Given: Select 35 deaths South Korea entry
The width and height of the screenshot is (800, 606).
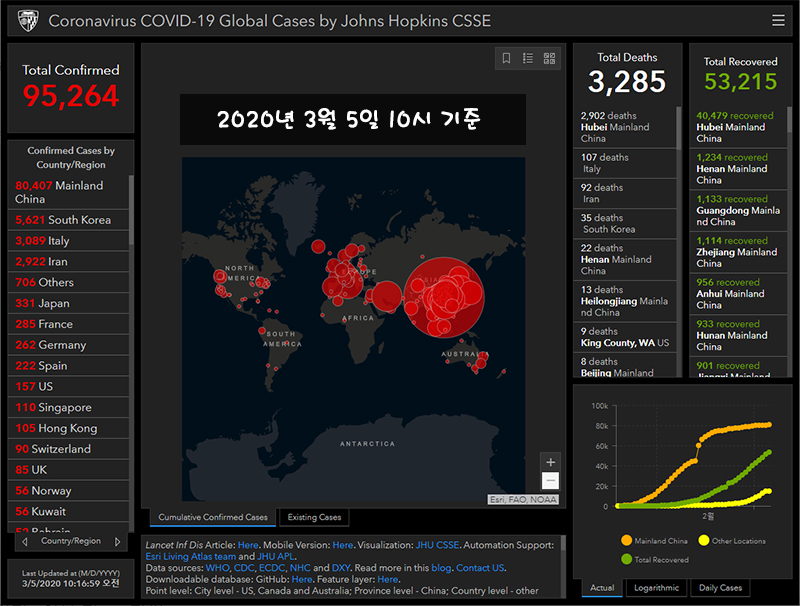Looking at the screenshot, I should pyautogui.click(x=625, y=223).
